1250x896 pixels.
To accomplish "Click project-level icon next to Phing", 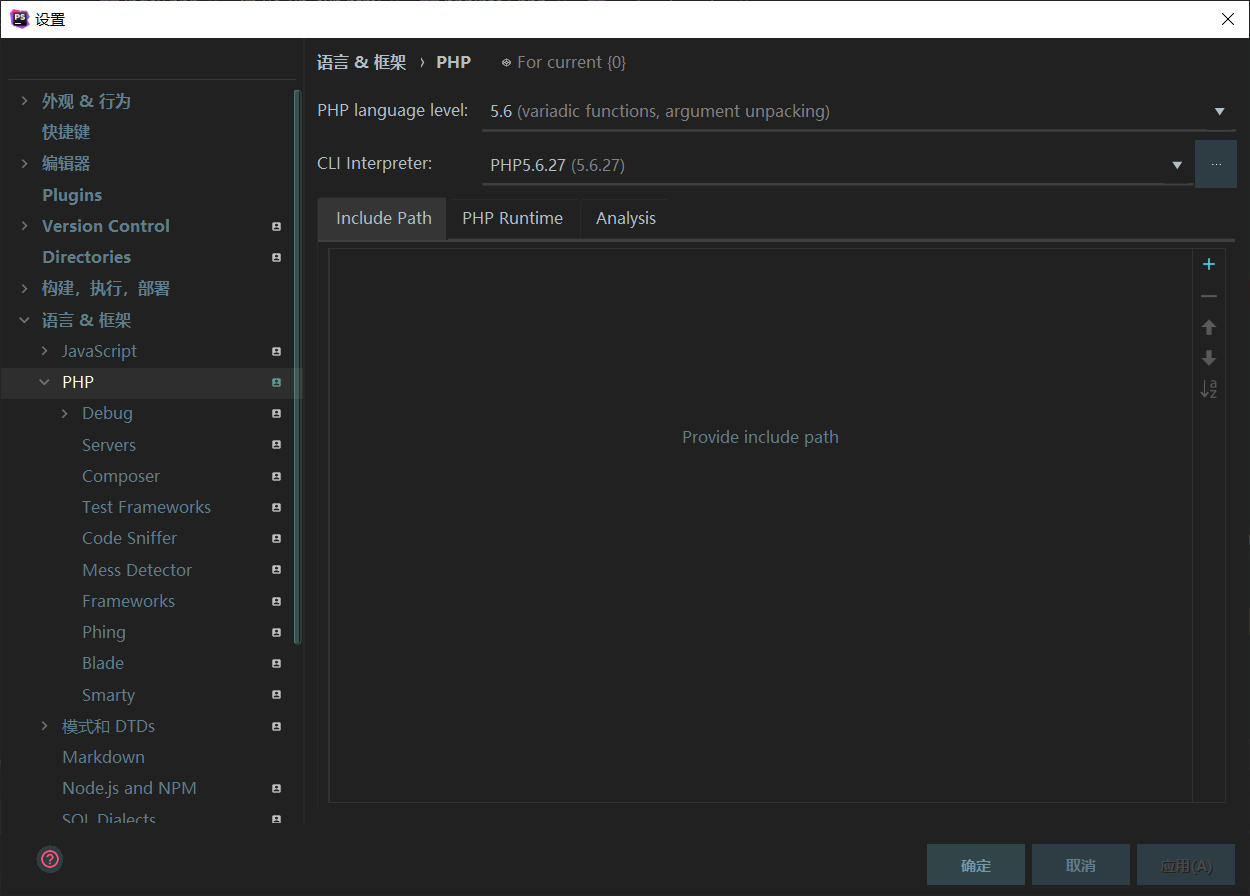I will pos(276,633).
